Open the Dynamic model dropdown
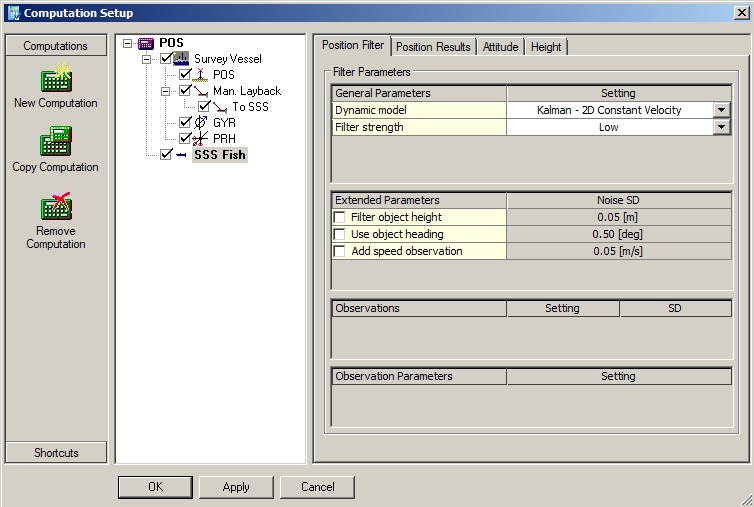 721,110
